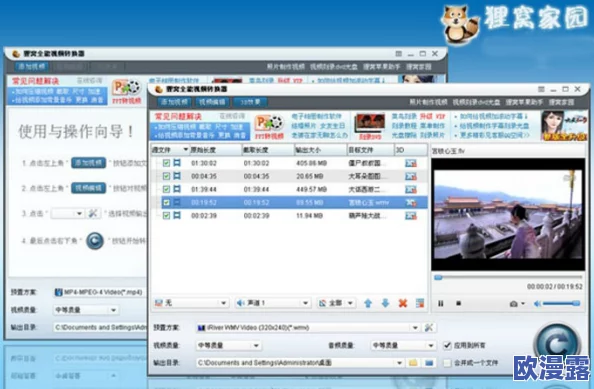Image resolution: width=594 pixels, height=389 pixels.
Task: Click the 刻录DVD thumbnail in the banner
Action: 369,126
